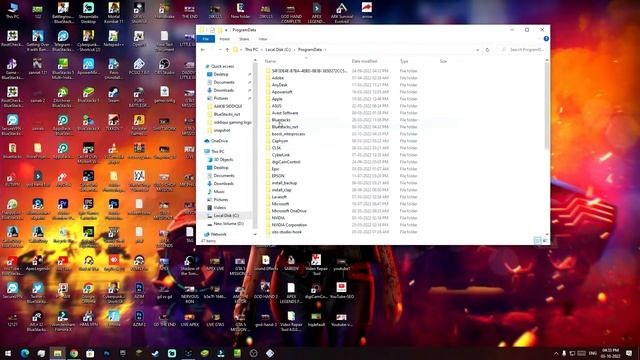
Task: Select the Adobe folder
Action: coord(278,78)
